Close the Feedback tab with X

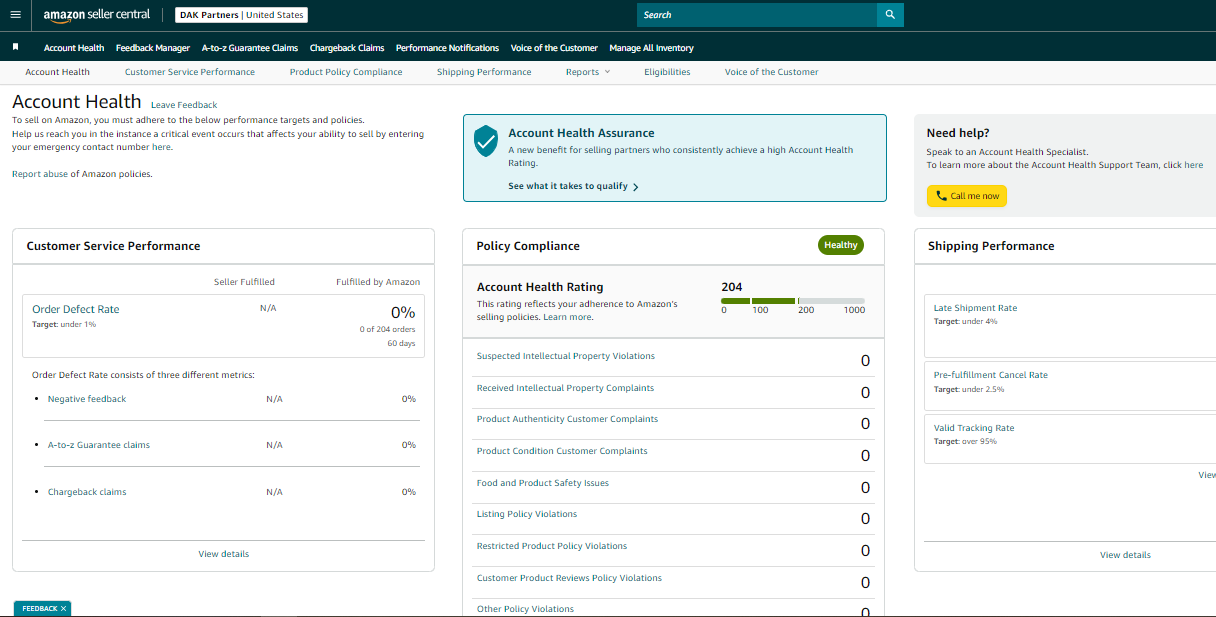click(63, 608)
